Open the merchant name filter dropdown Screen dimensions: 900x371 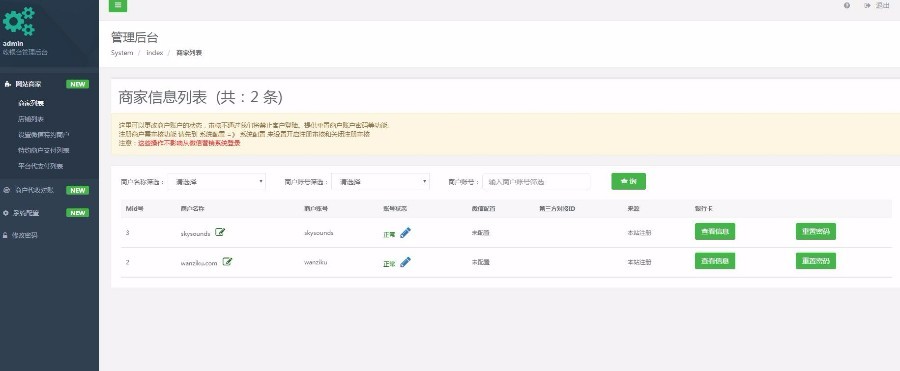click(216, 181)
